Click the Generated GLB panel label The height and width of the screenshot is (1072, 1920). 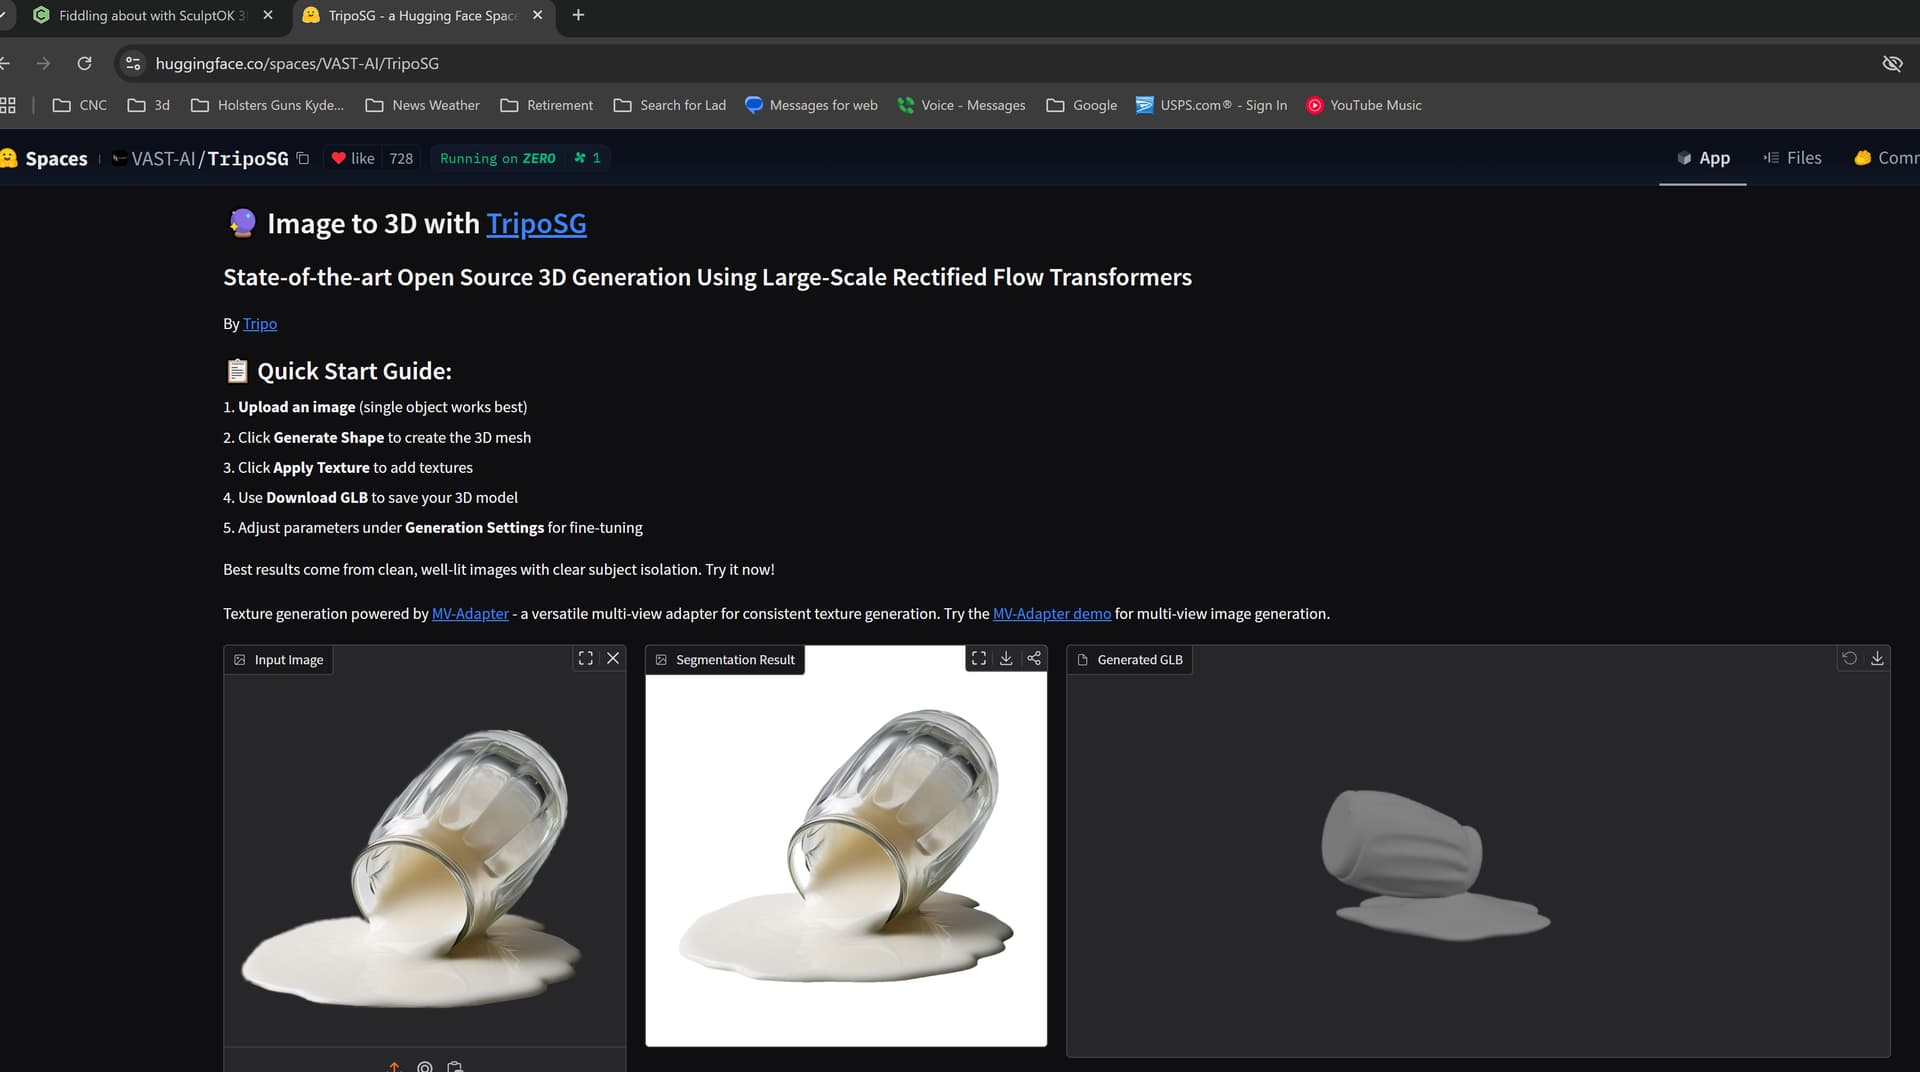tap(1130, 659)
